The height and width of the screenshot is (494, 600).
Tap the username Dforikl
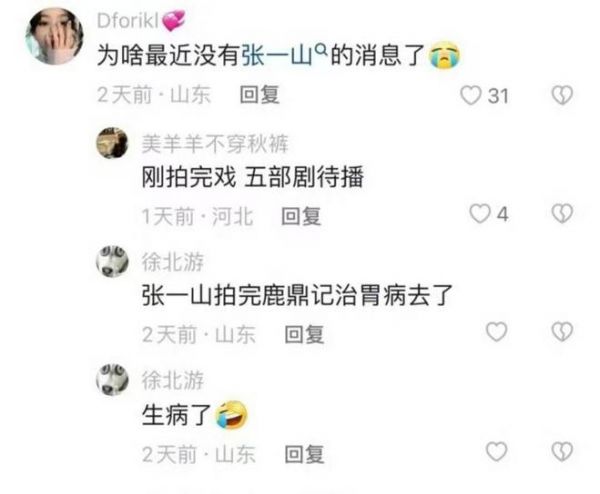[128, 21]
